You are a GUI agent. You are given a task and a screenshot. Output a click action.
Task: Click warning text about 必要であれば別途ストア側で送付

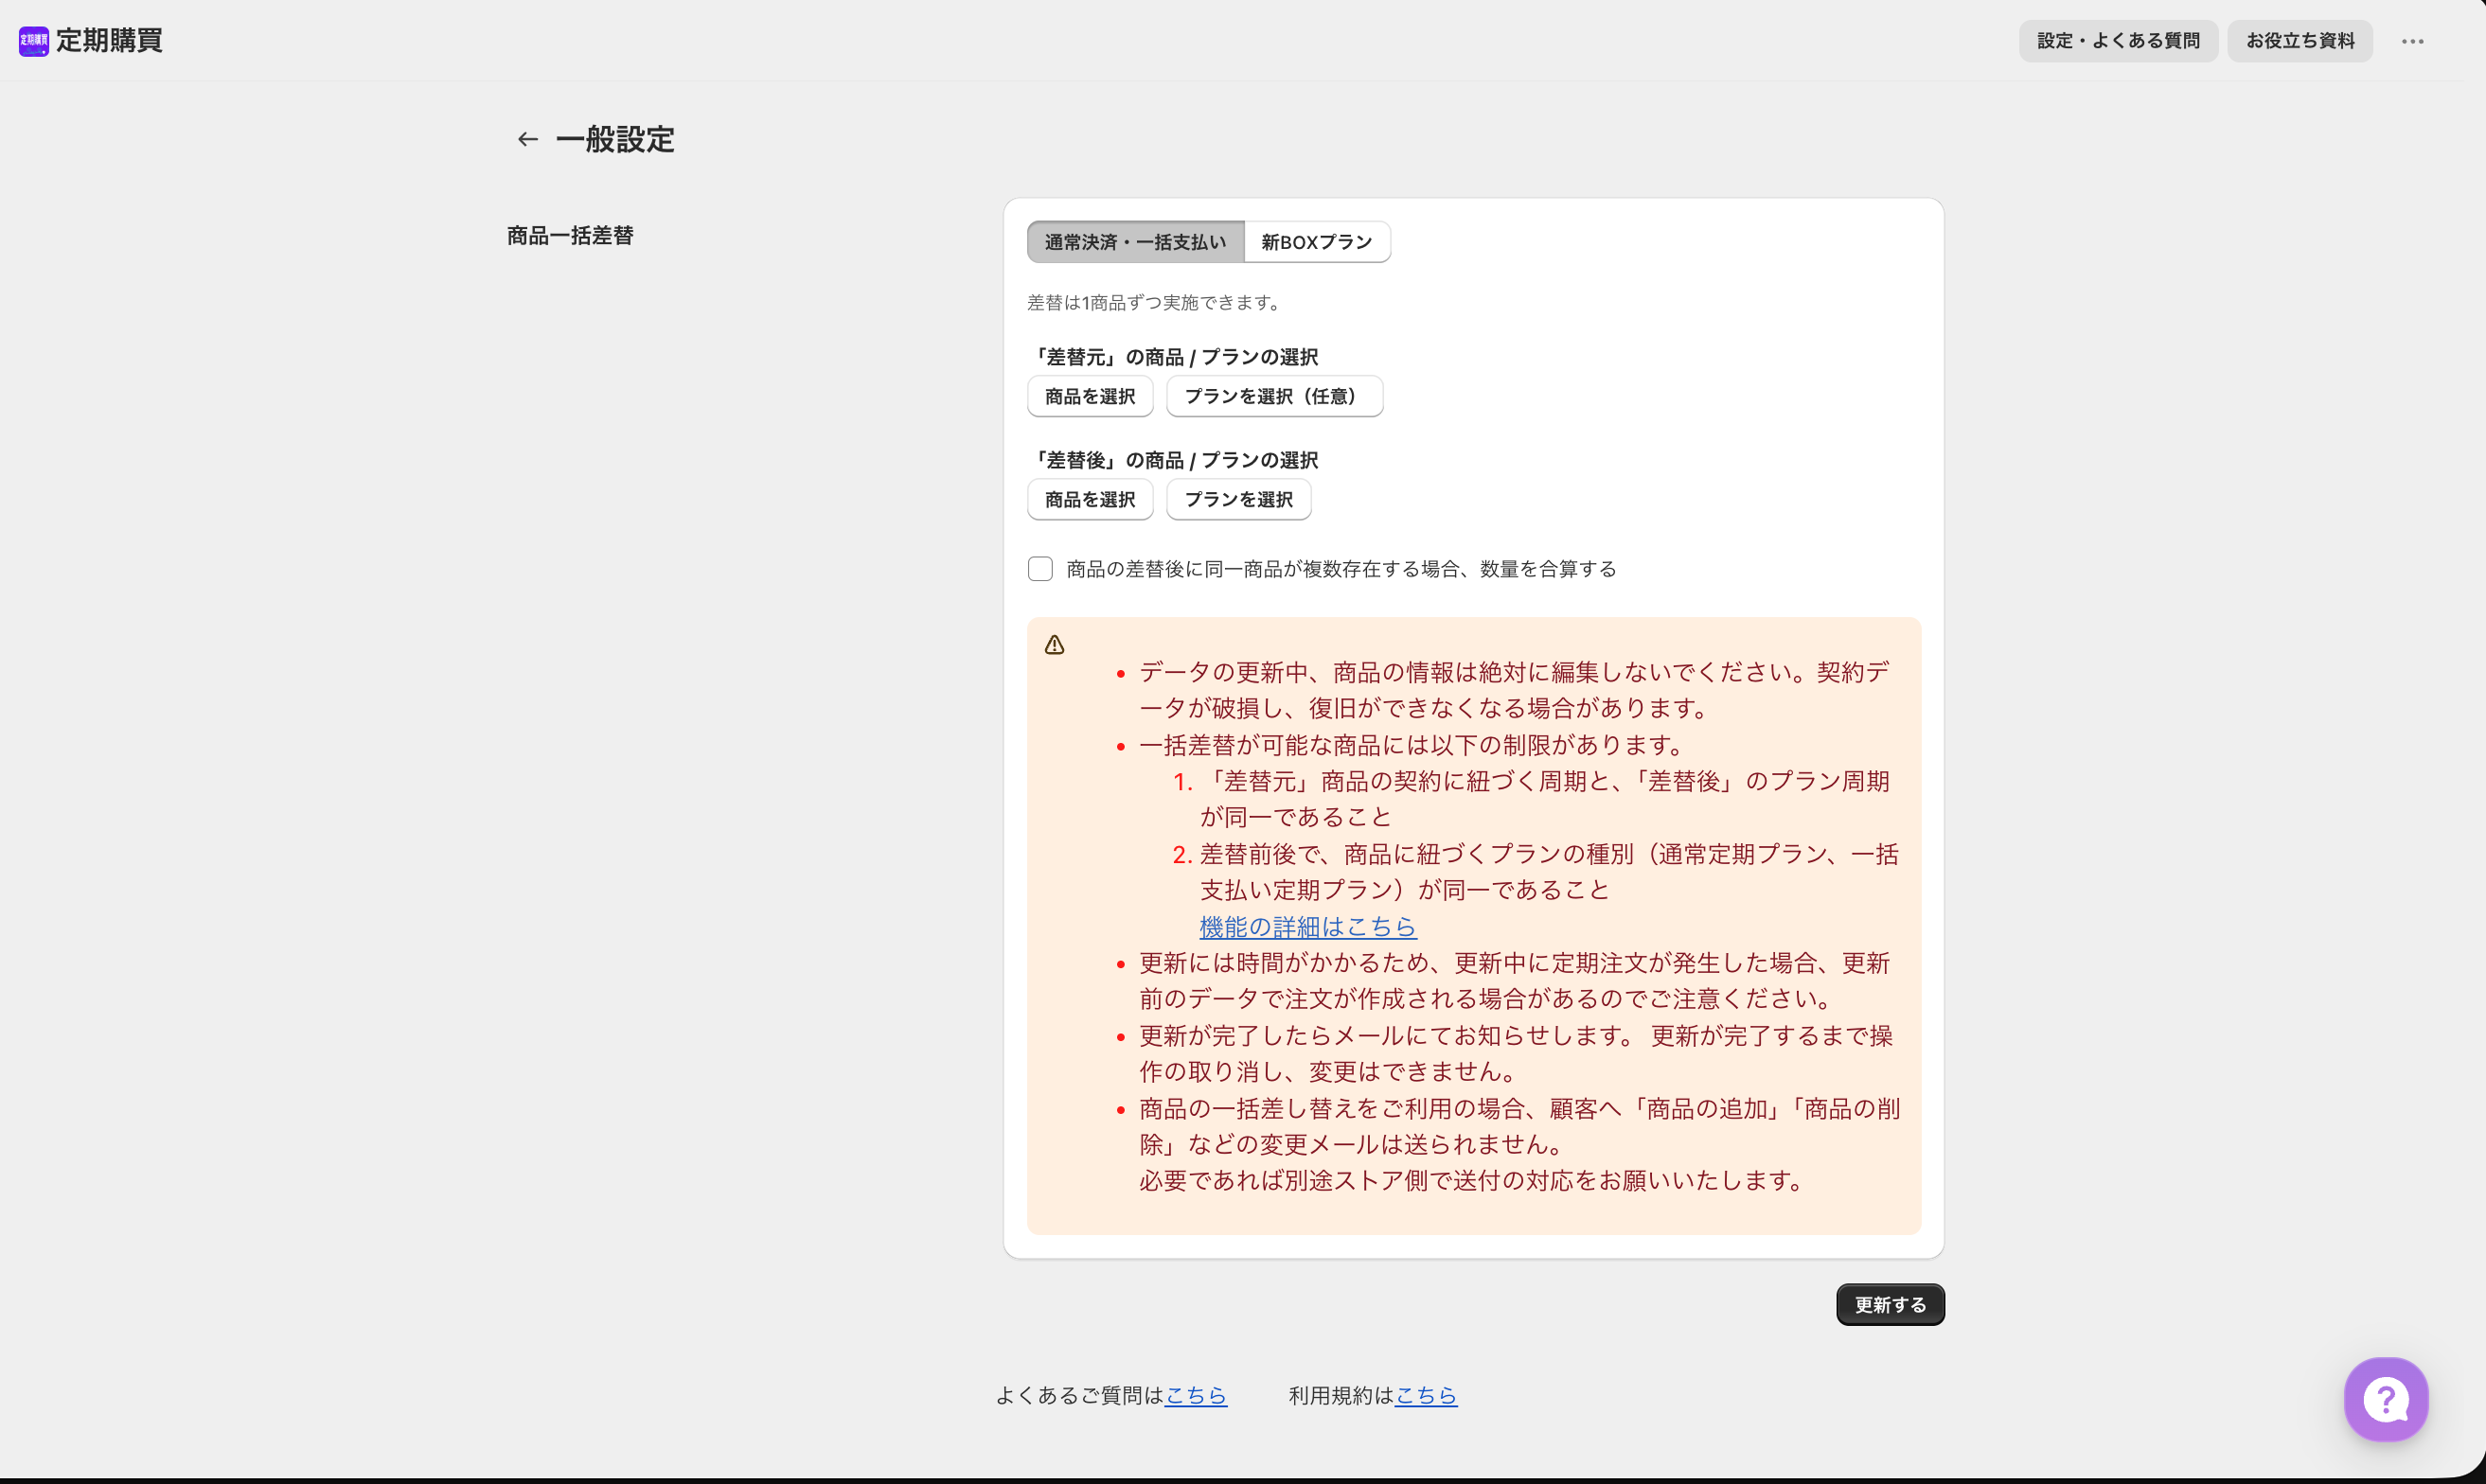point(1475,1181)
